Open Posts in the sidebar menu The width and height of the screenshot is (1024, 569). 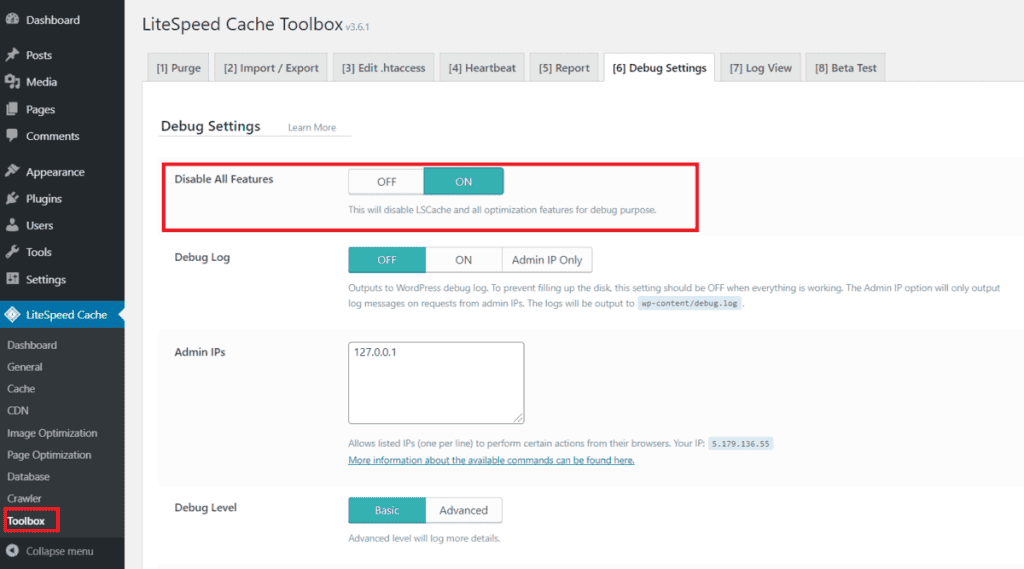pos(39,55)
